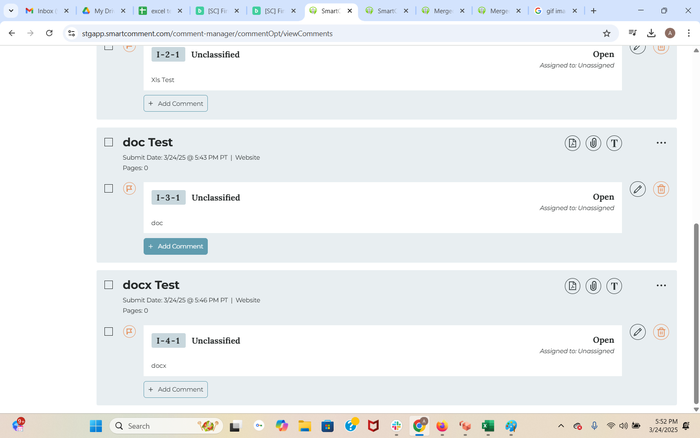Tick the docx Test submission checkbox
Screen dimensions: 700x438
point(109,285)
